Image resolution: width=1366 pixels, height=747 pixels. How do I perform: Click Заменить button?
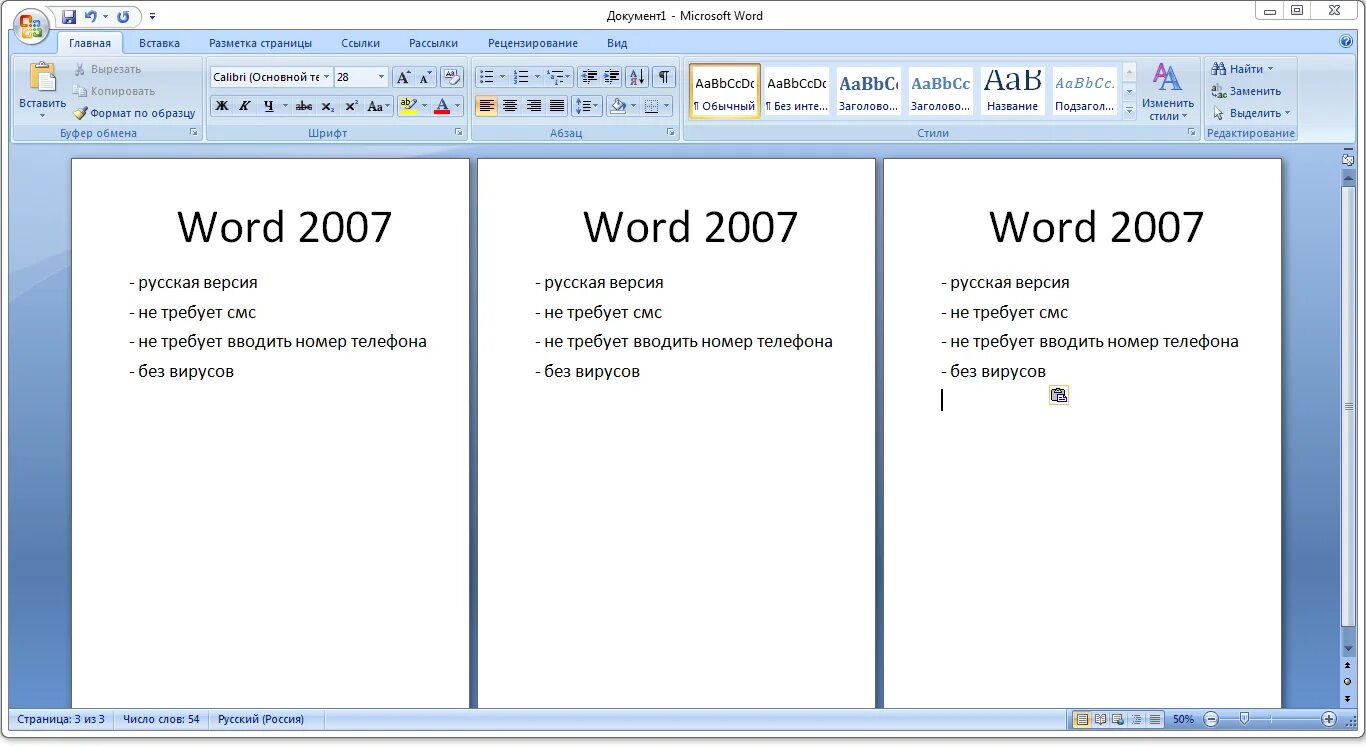pos(1246,91)
